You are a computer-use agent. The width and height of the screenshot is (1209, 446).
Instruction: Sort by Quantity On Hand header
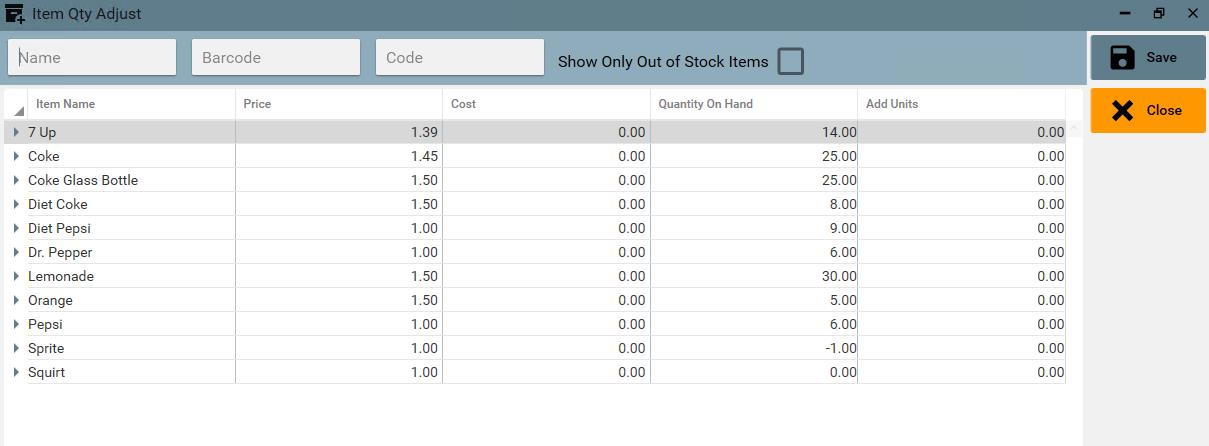click(x=754, y=104)
